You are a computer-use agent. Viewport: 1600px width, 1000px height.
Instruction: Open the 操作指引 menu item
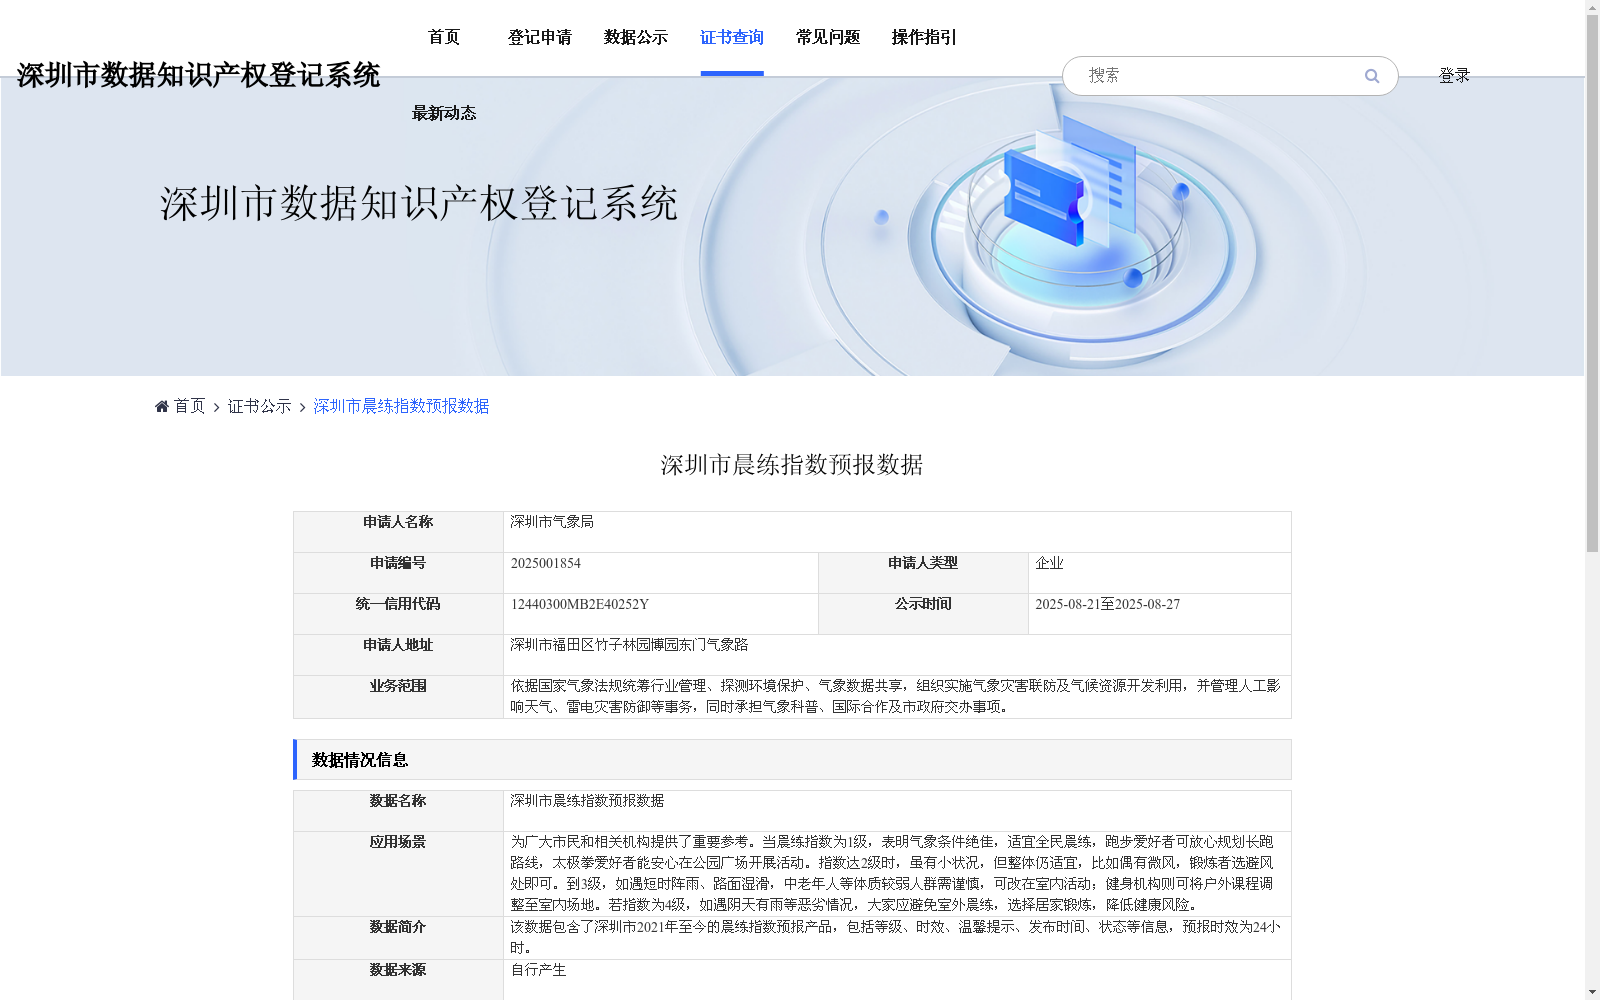pos(924,37)
